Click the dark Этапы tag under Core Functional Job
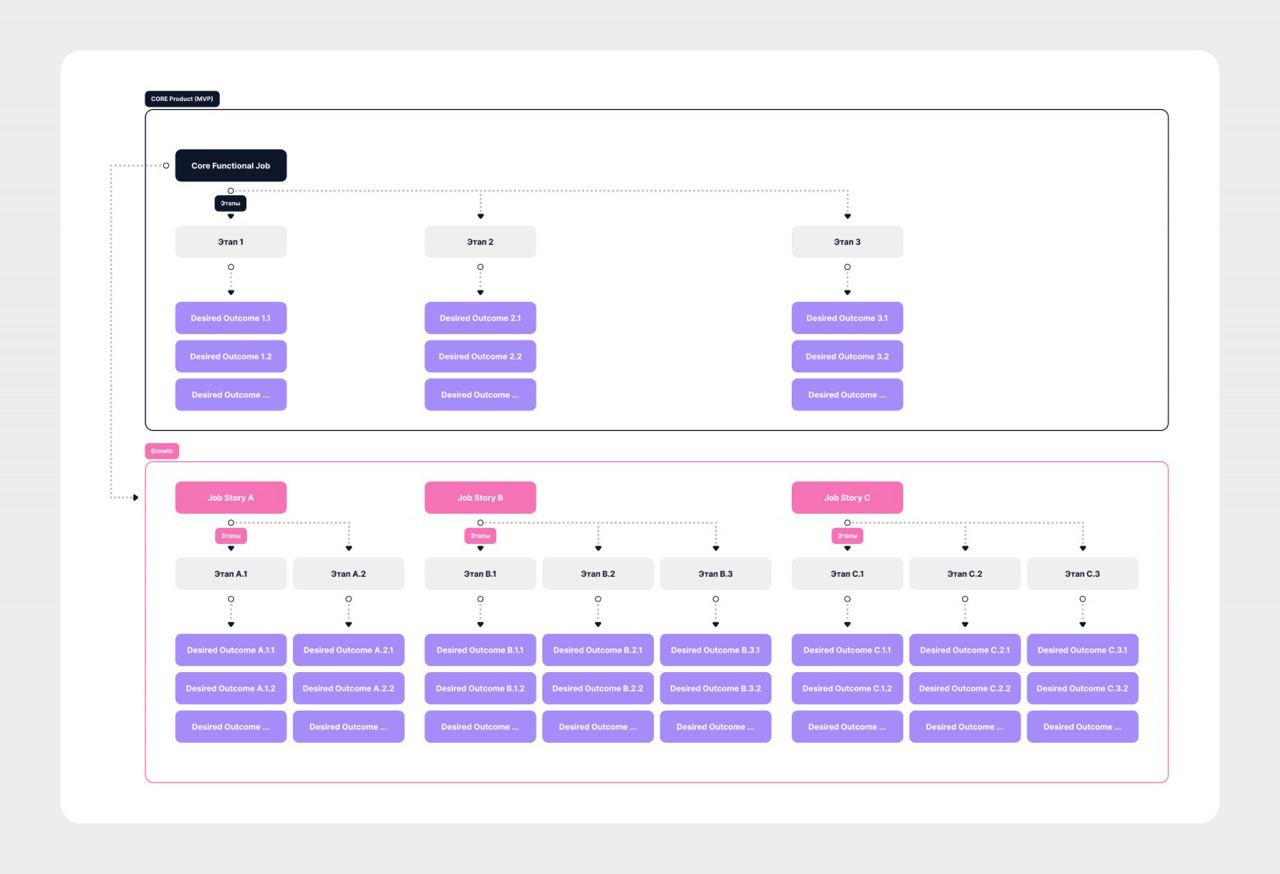Screen dimensions: 1280x874 click(230, 203)
